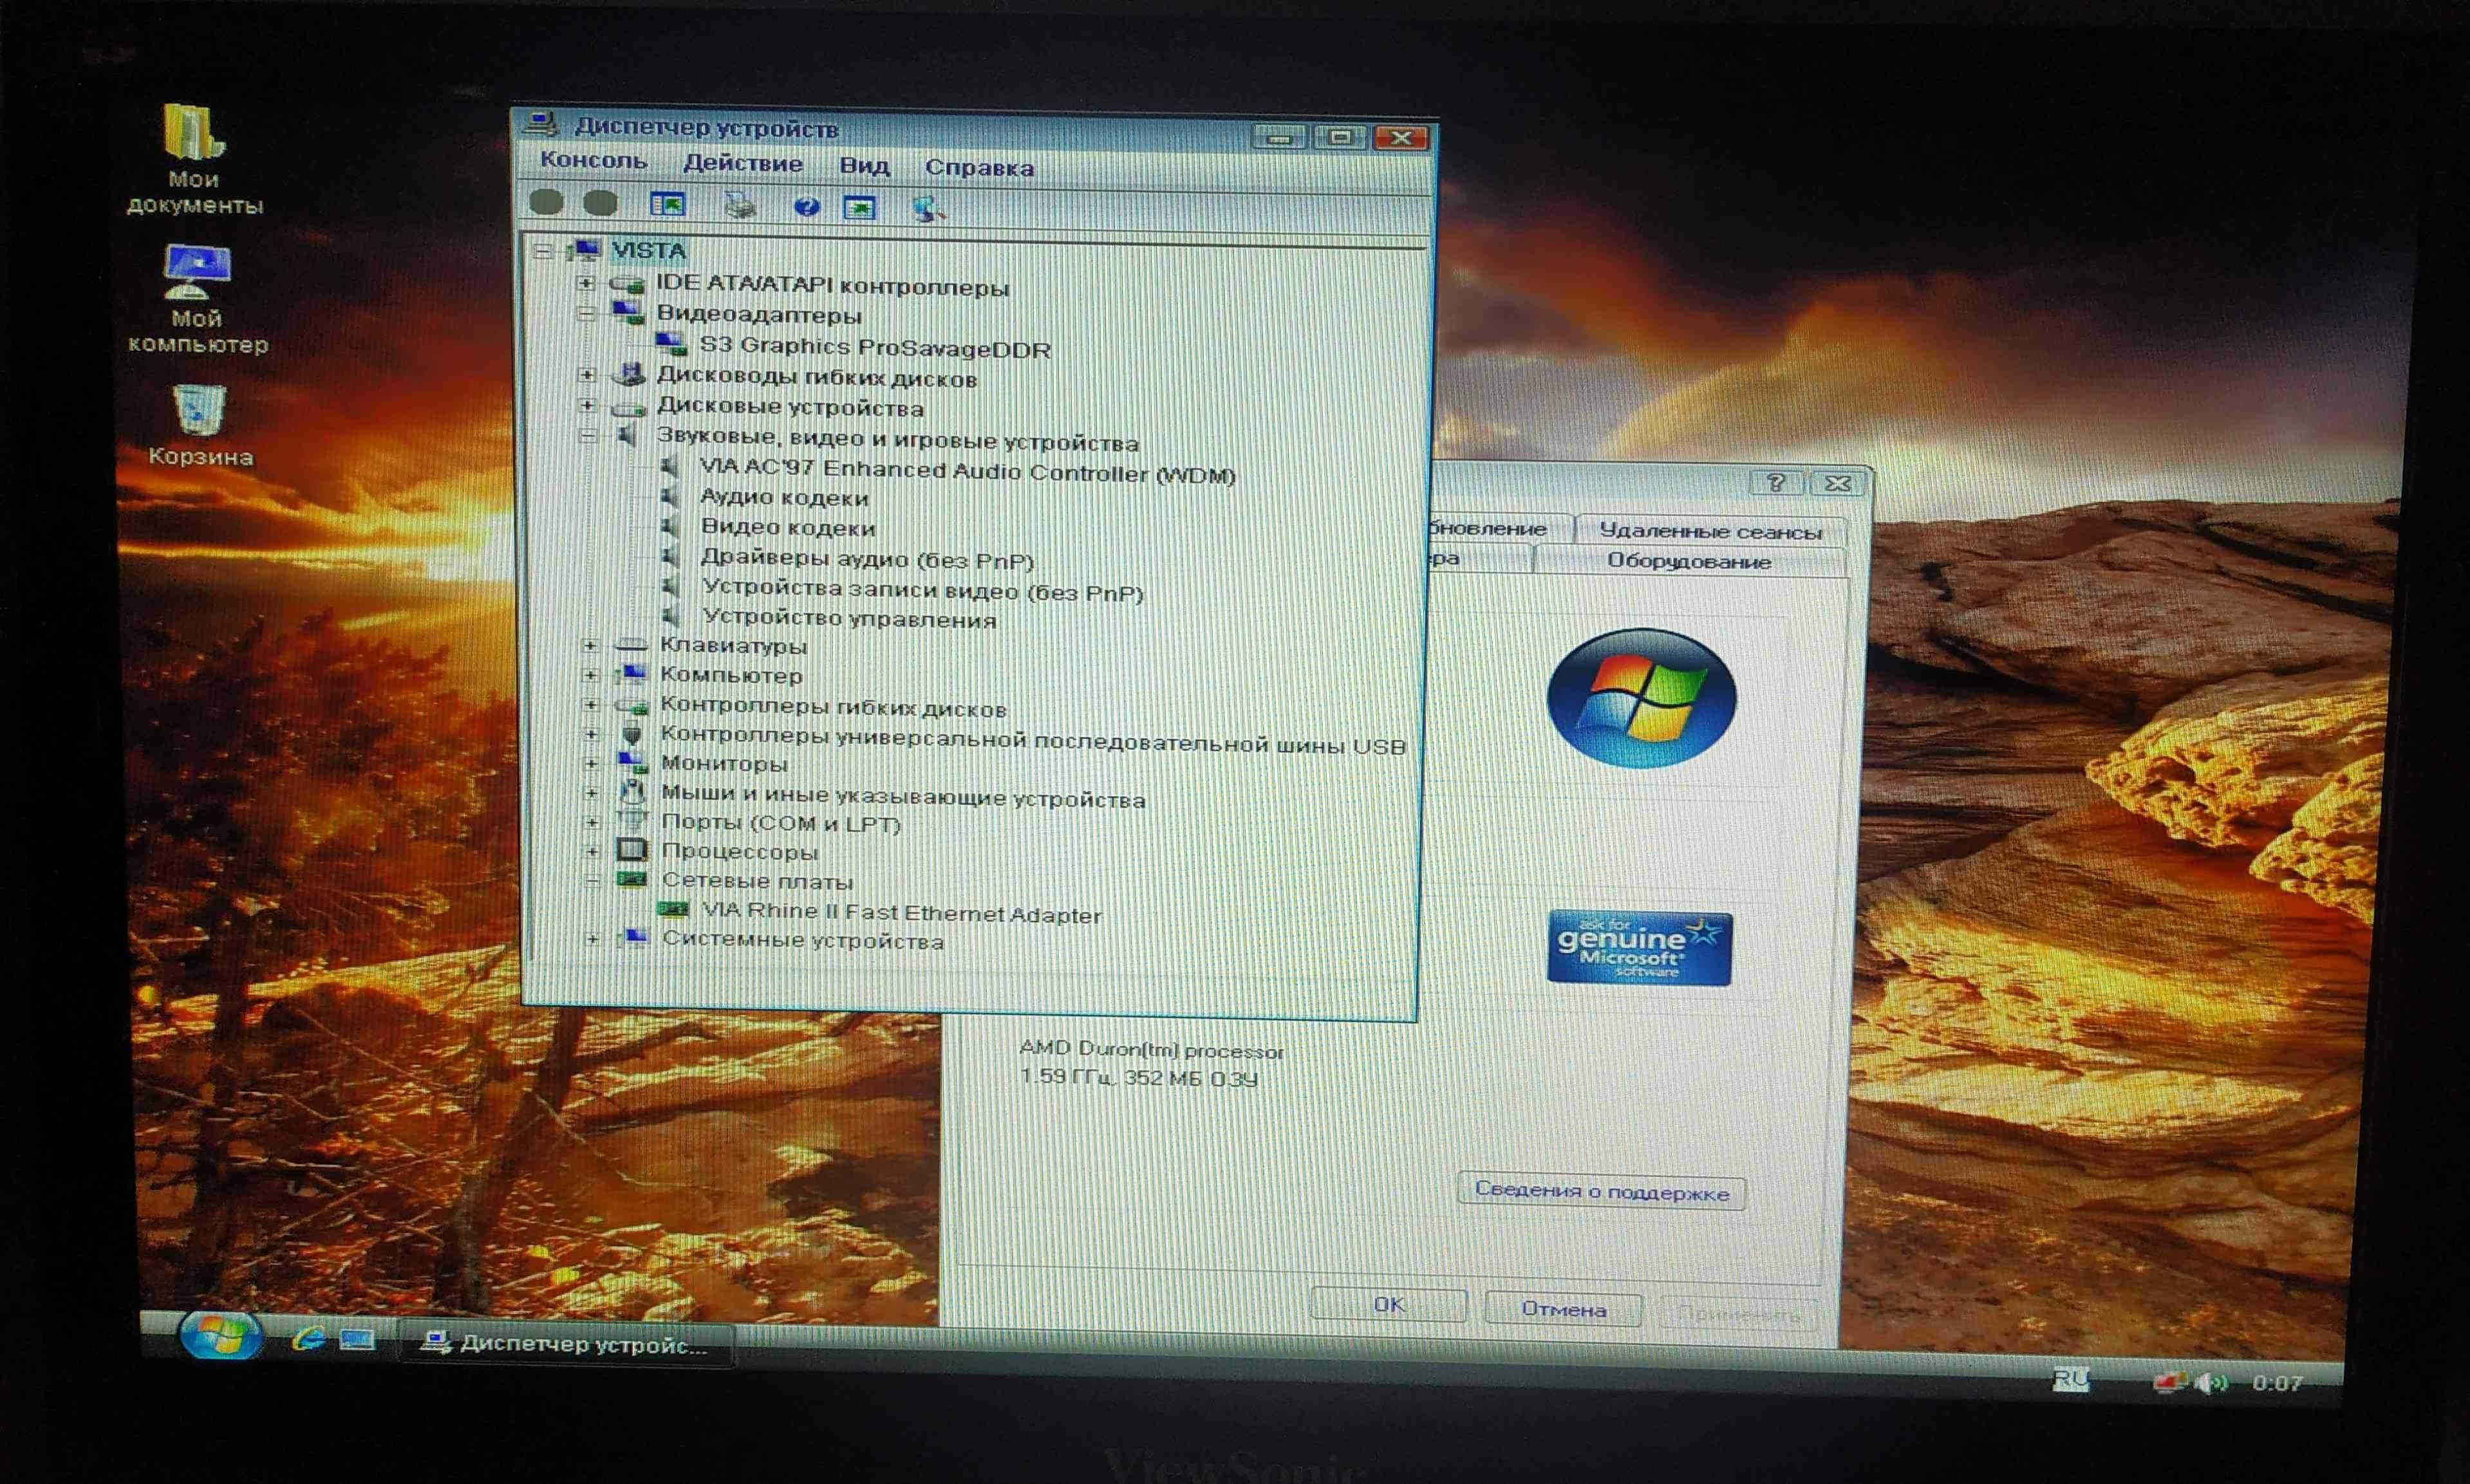Expand Системные устройства node

click(x=593, y=939)
